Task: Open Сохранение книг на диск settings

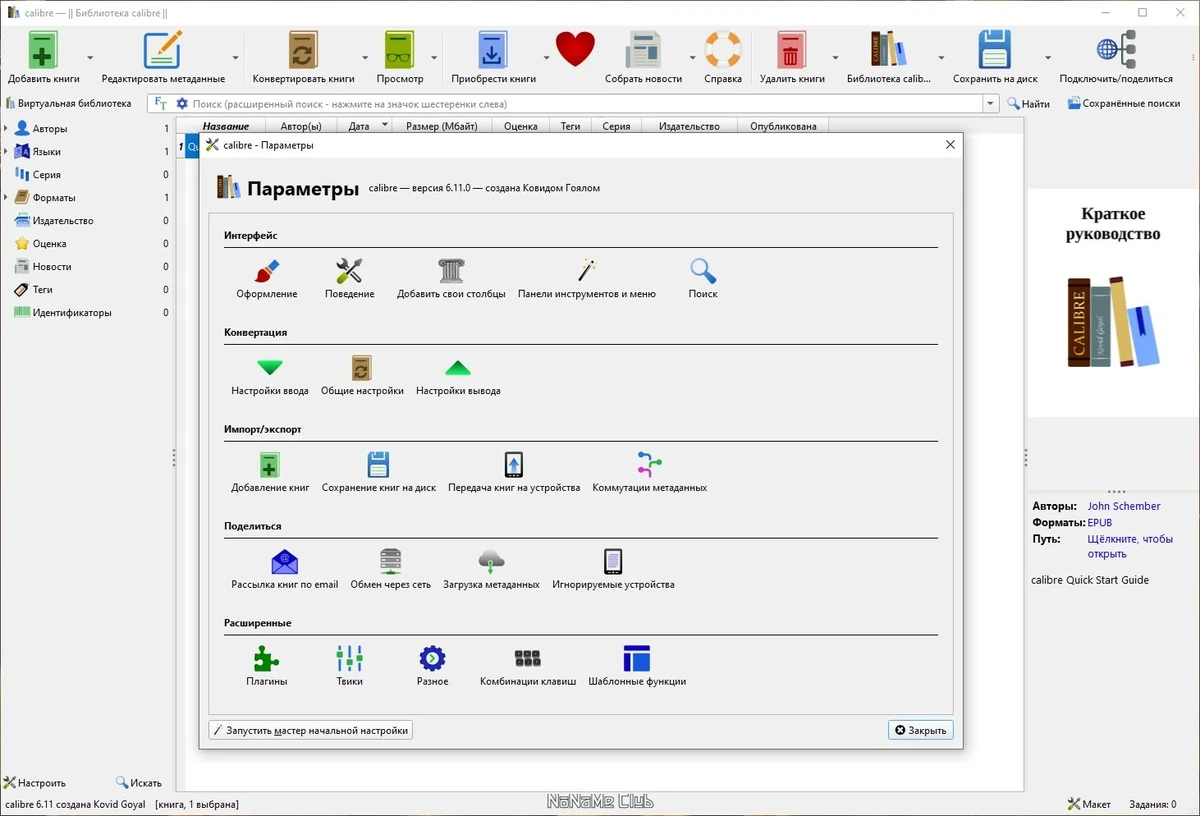Action: coord(379,473)
